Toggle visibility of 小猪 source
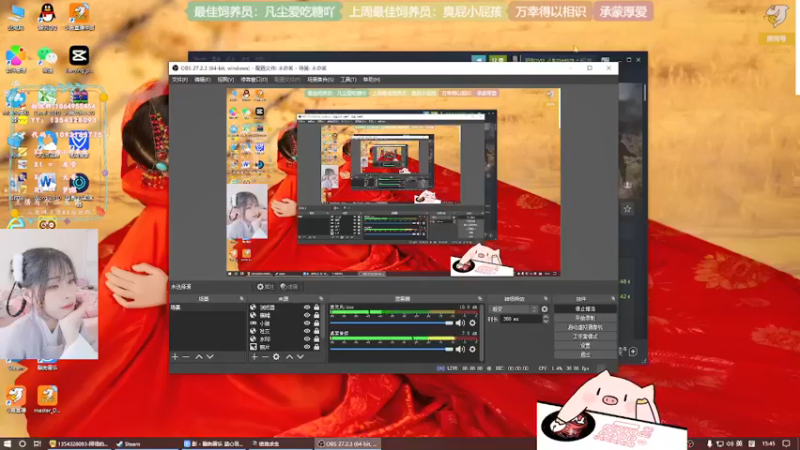 tap(307, 323)
